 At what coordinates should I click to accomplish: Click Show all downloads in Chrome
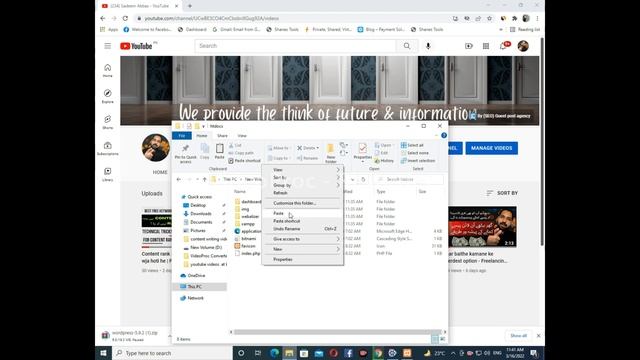tap(518, 336)
